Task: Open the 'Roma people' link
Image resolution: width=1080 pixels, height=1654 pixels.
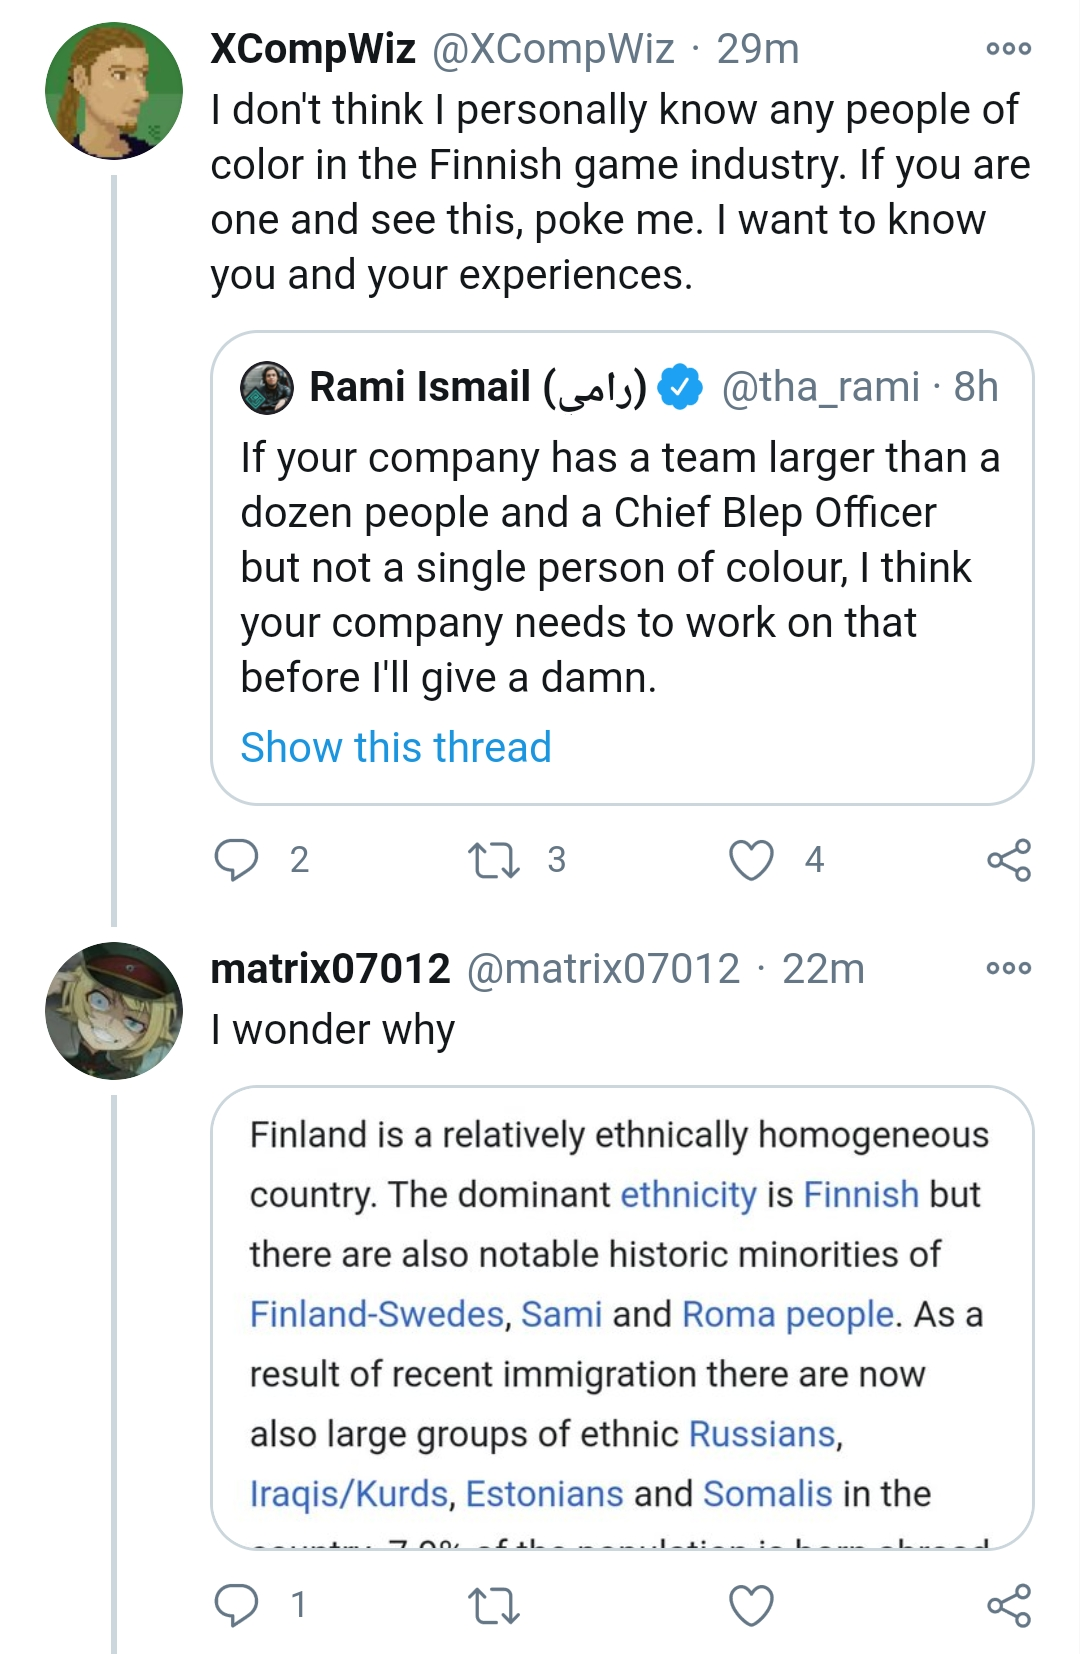Action: pyautogui.click(x=787, y=1314)
